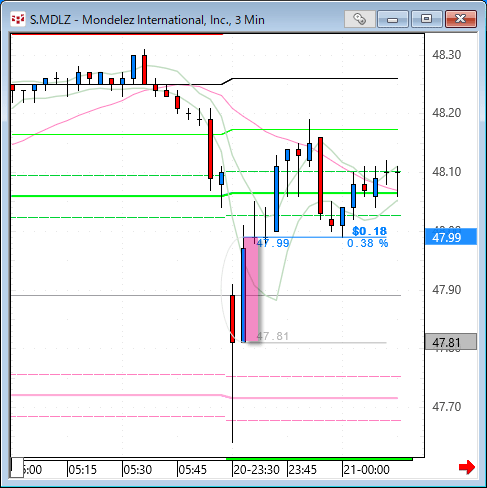This screenshot has height=488, width=487.
Task: Click the 23:45 time axis label
Action: click(303, 470)
